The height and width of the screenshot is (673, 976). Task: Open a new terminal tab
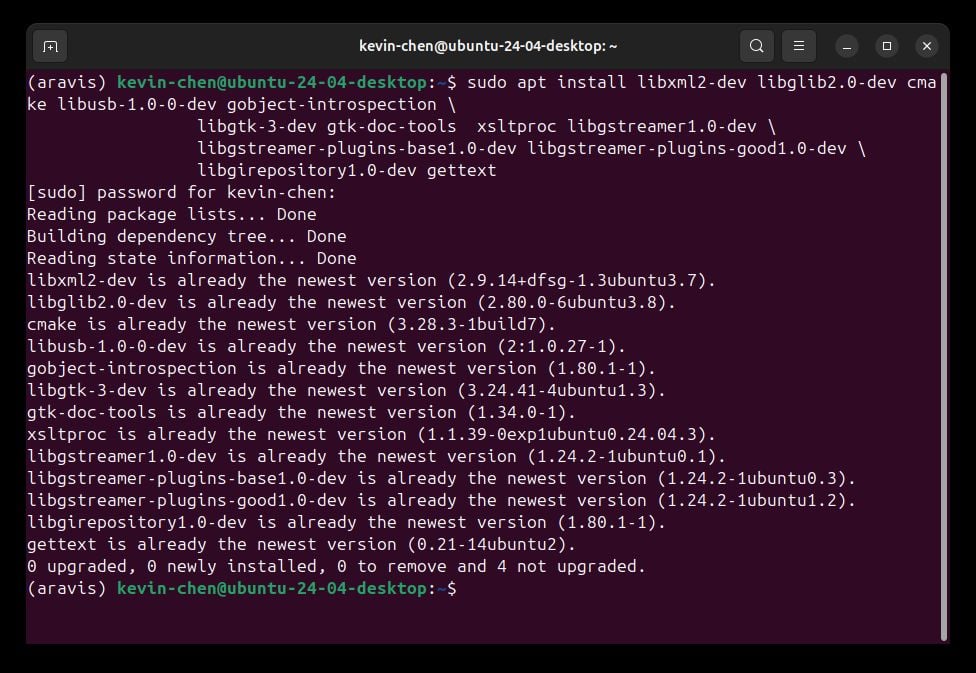click(50, 46)
